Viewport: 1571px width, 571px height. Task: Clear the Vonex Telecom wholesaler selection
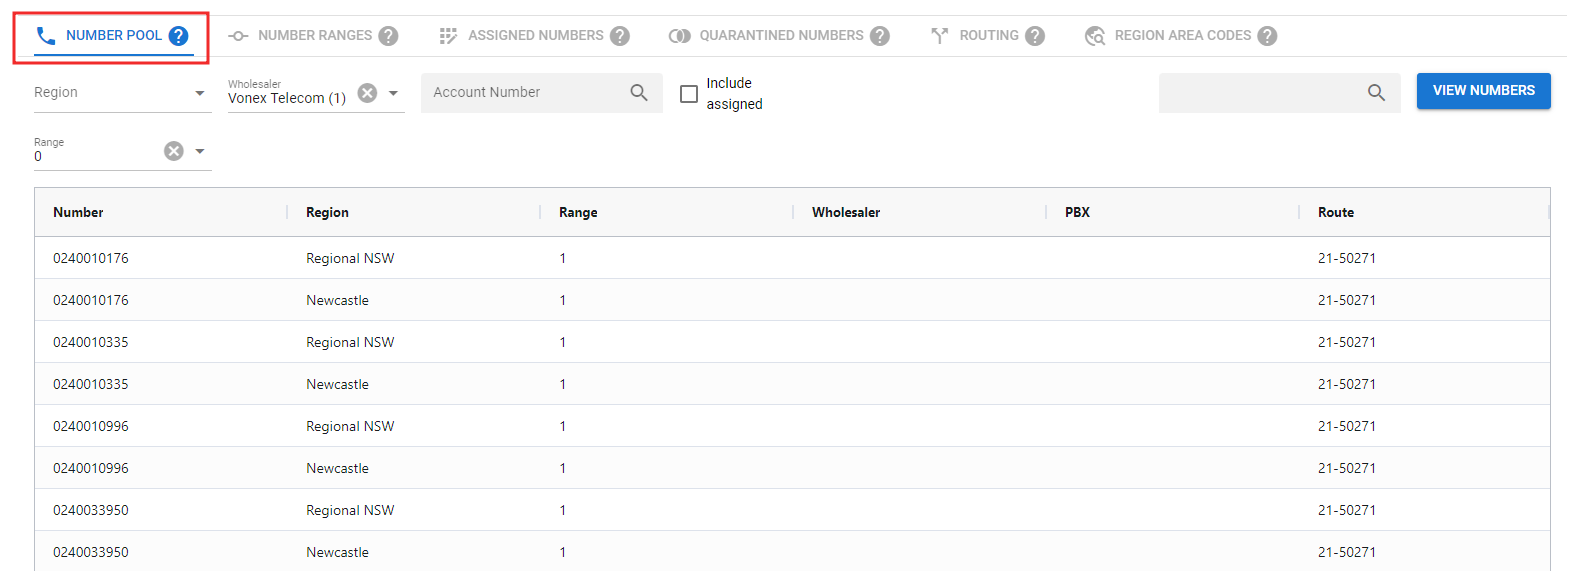pos(368,93)
